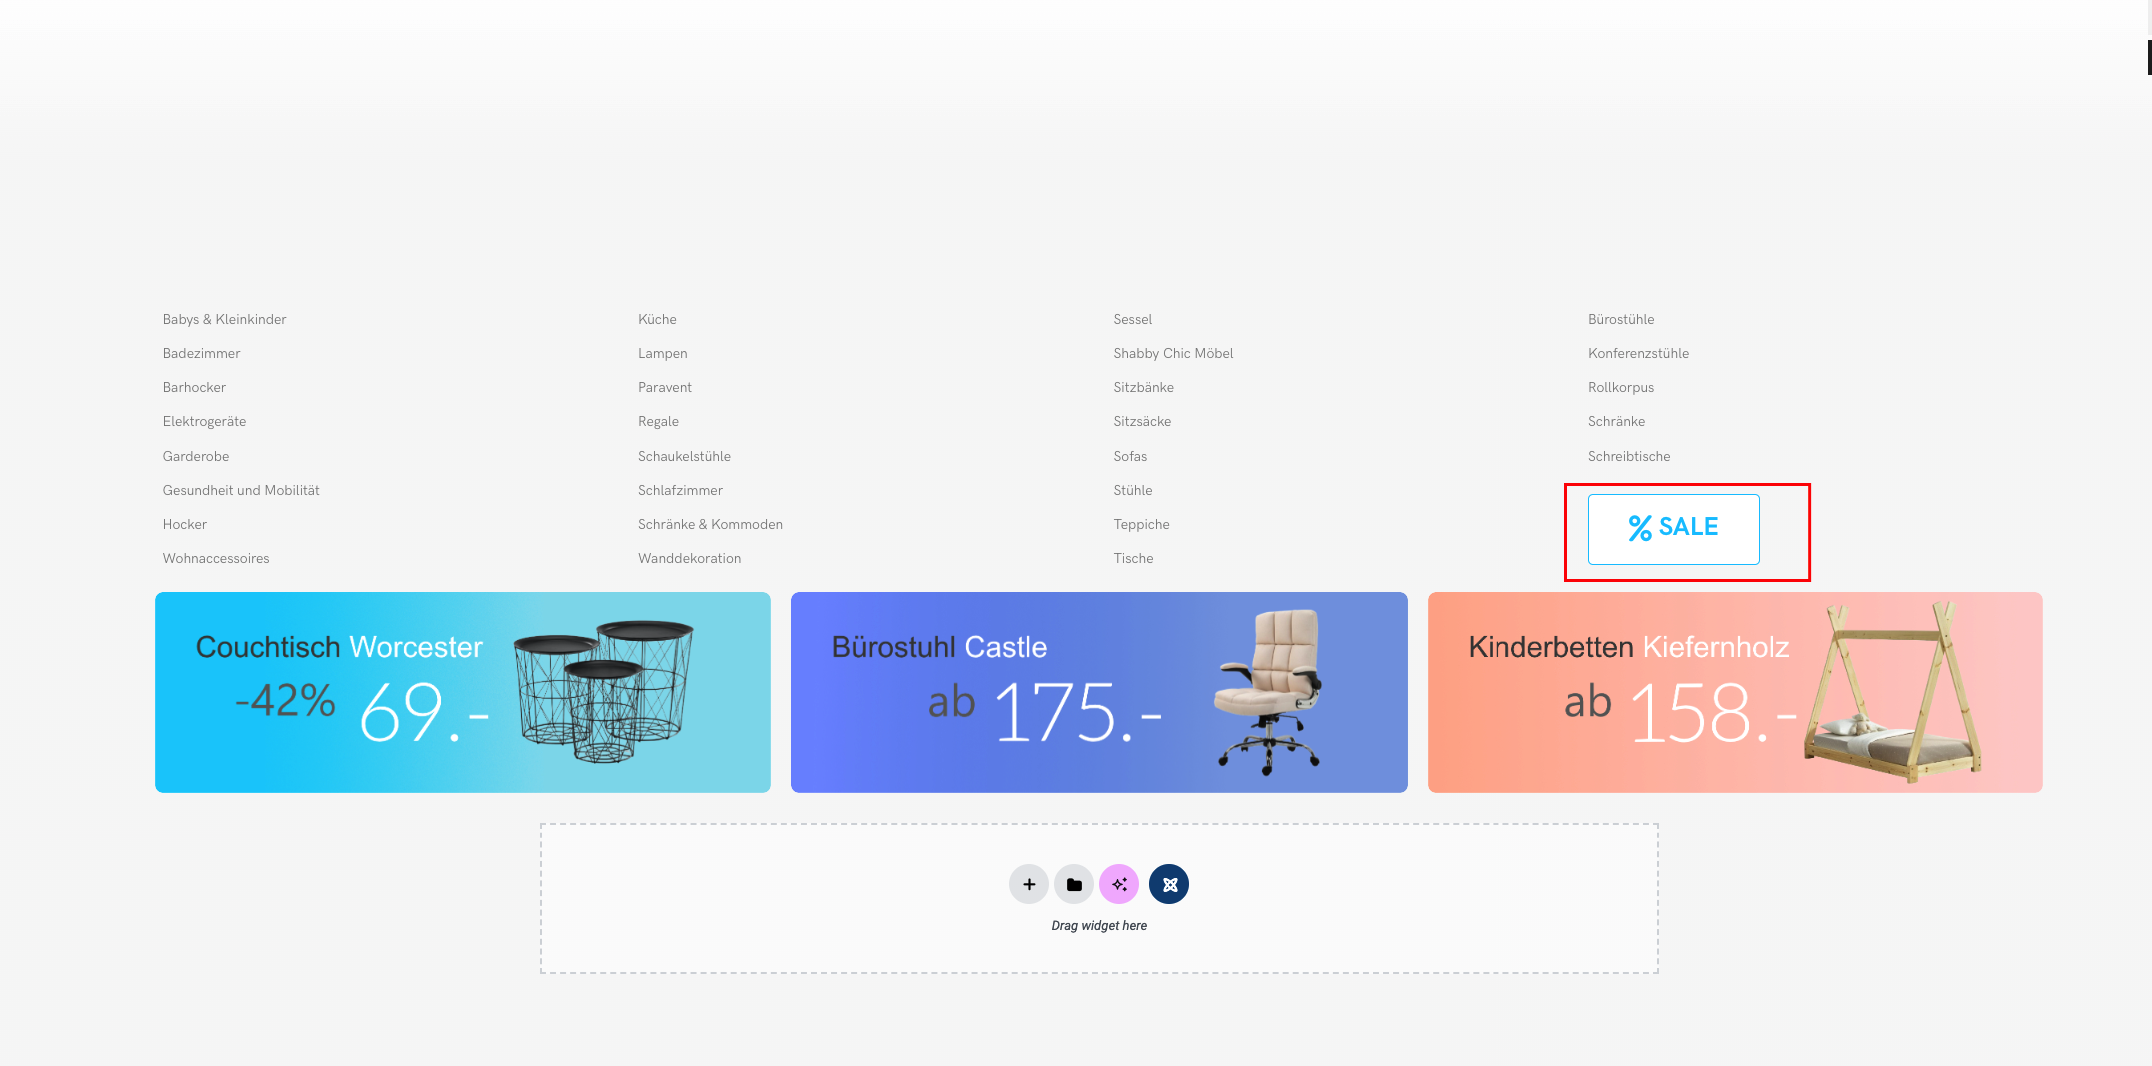2152x1066 pixels.
Task: Select the Wanddekoration link
Action: click(689, 558)
